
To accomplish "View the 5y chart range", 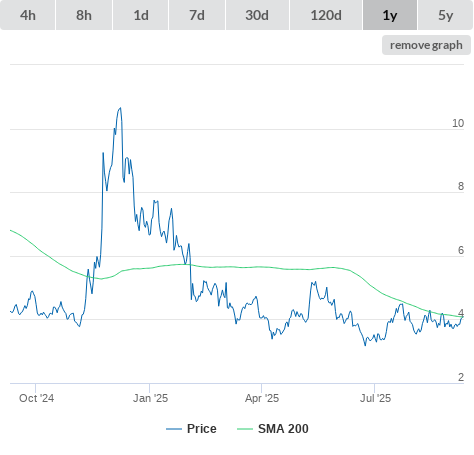I will (x=446, y=15).
